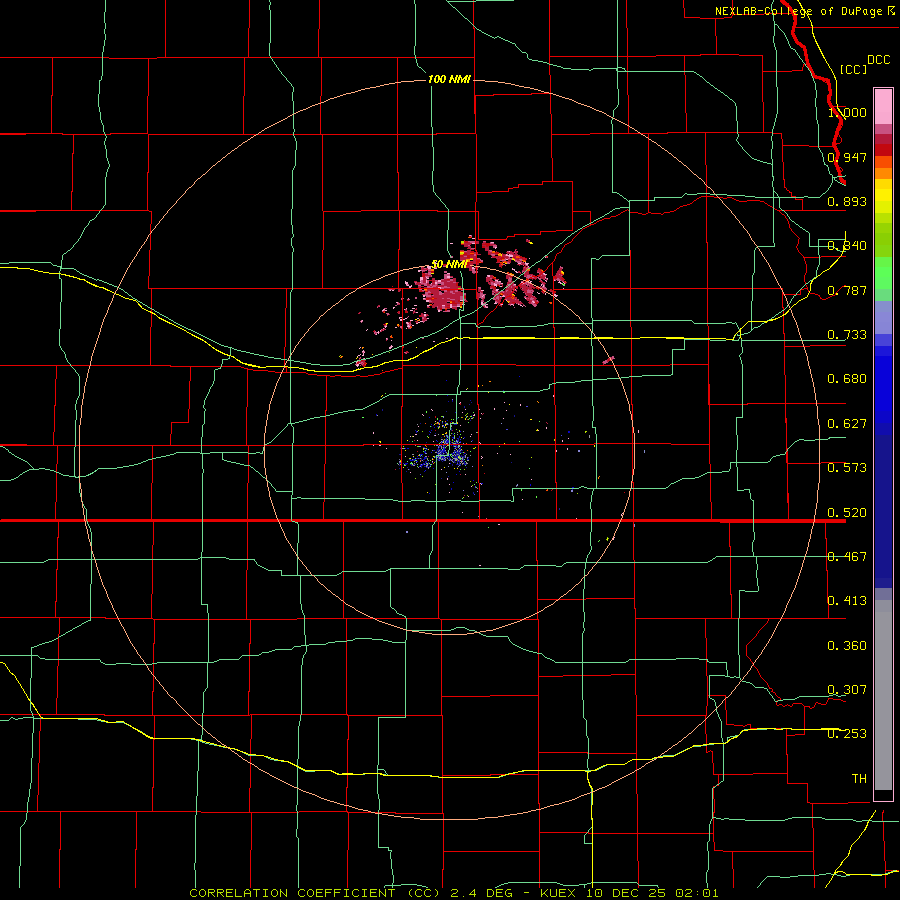Screen dimensions: 900x900
Task: Click the 0.947 legend value
Action: pyautogui.click(x=847, y=157)
